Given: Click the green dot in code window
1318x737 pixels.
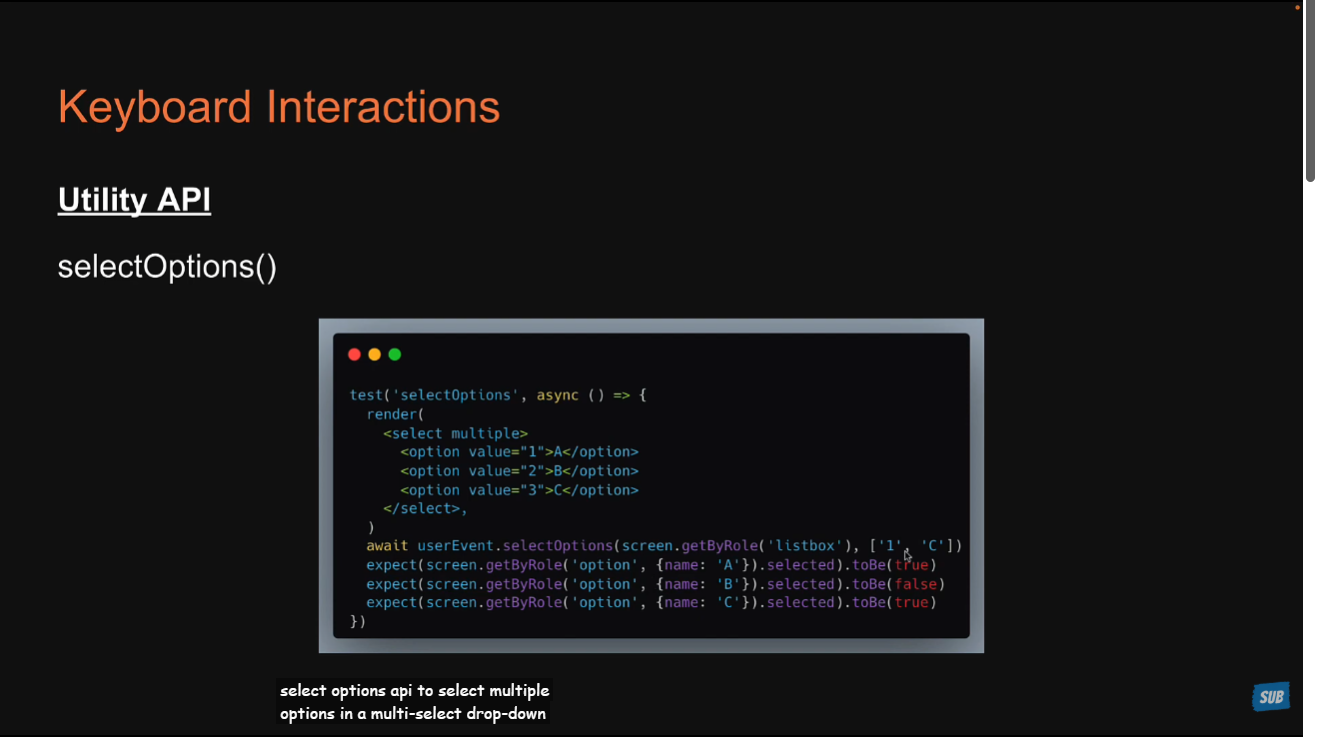Looking at the screenshot, I should point(395,355).
